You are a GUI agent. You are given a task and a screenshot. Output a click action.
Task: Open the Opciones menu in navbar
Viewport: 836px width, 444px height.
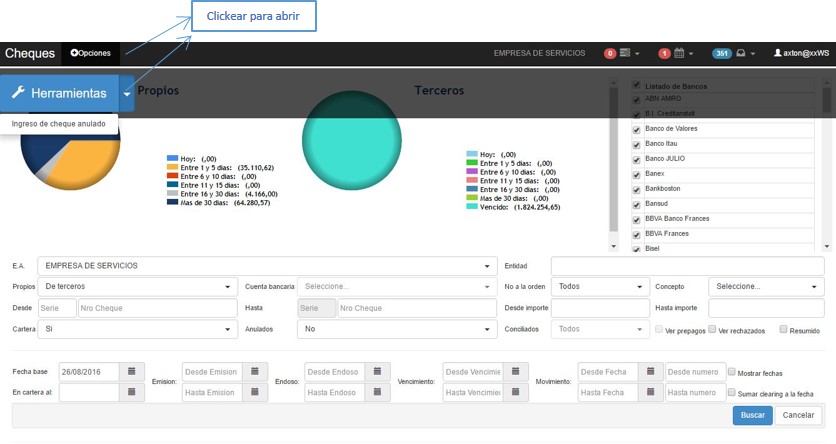pyautogui.click(x=90, y=53)
